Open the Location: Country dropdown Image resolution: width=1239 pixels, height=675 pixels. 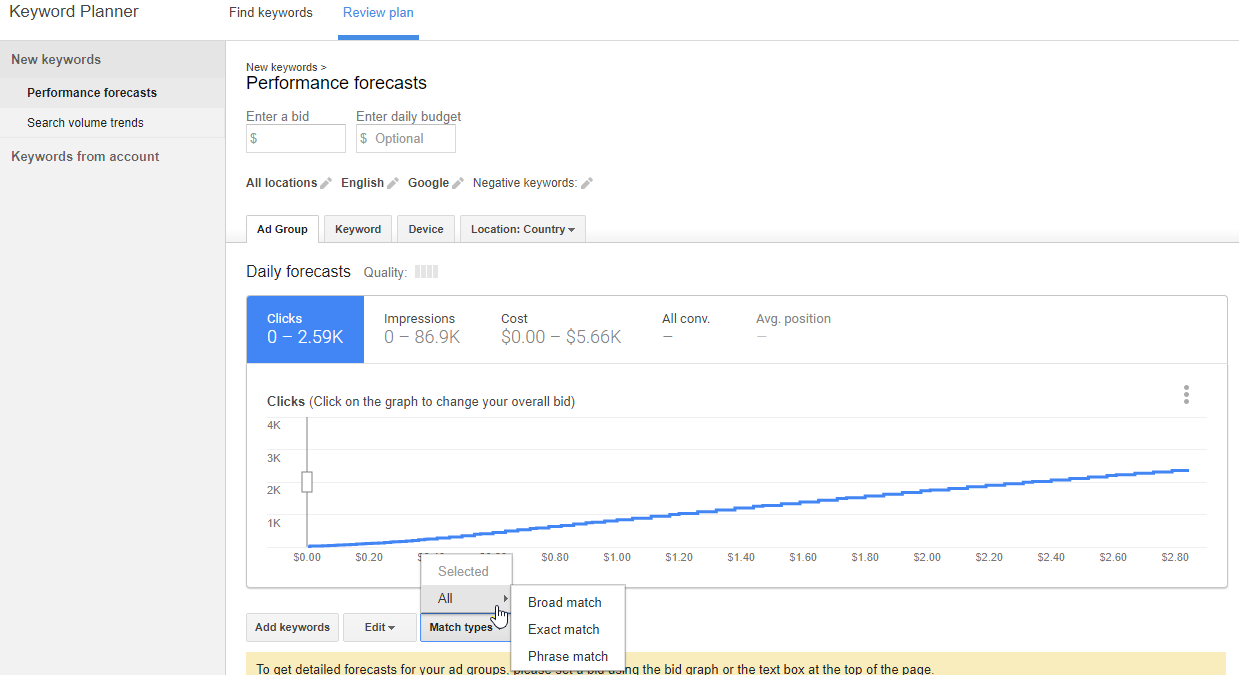pyautogui.click(x=522, y=229)
